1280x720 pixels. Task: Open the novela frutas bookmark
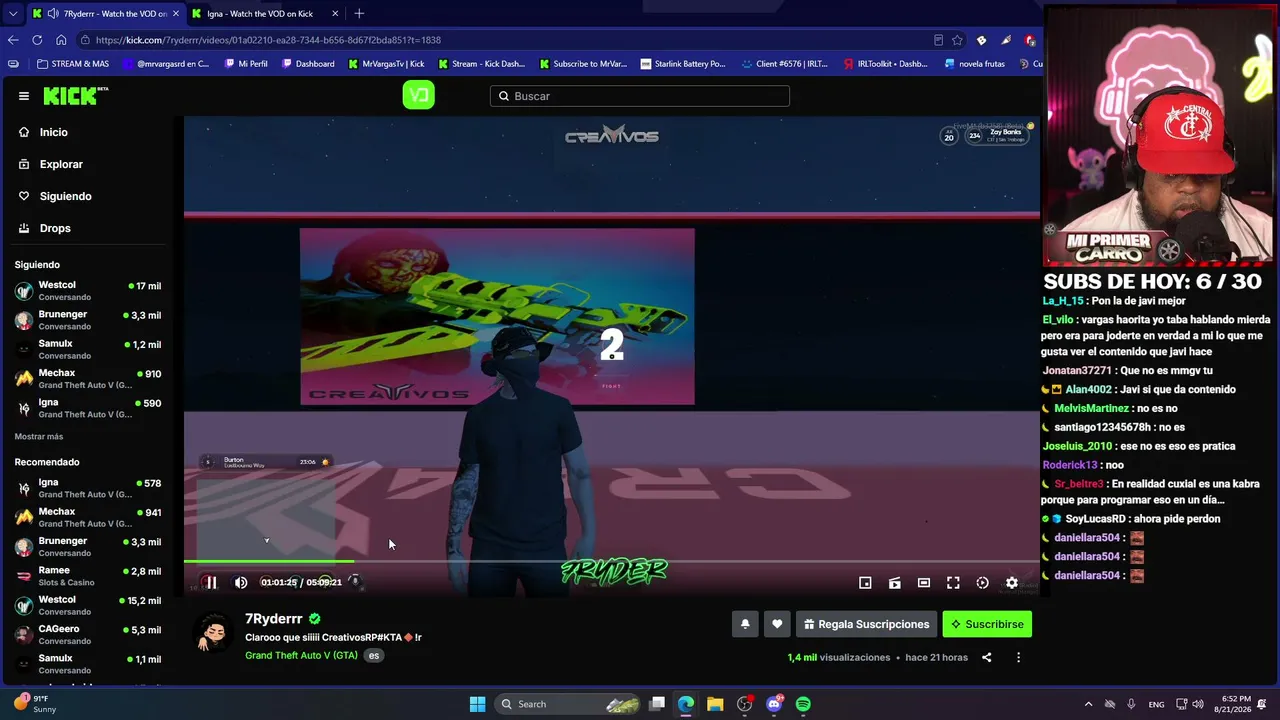click(x=975, y=64)
